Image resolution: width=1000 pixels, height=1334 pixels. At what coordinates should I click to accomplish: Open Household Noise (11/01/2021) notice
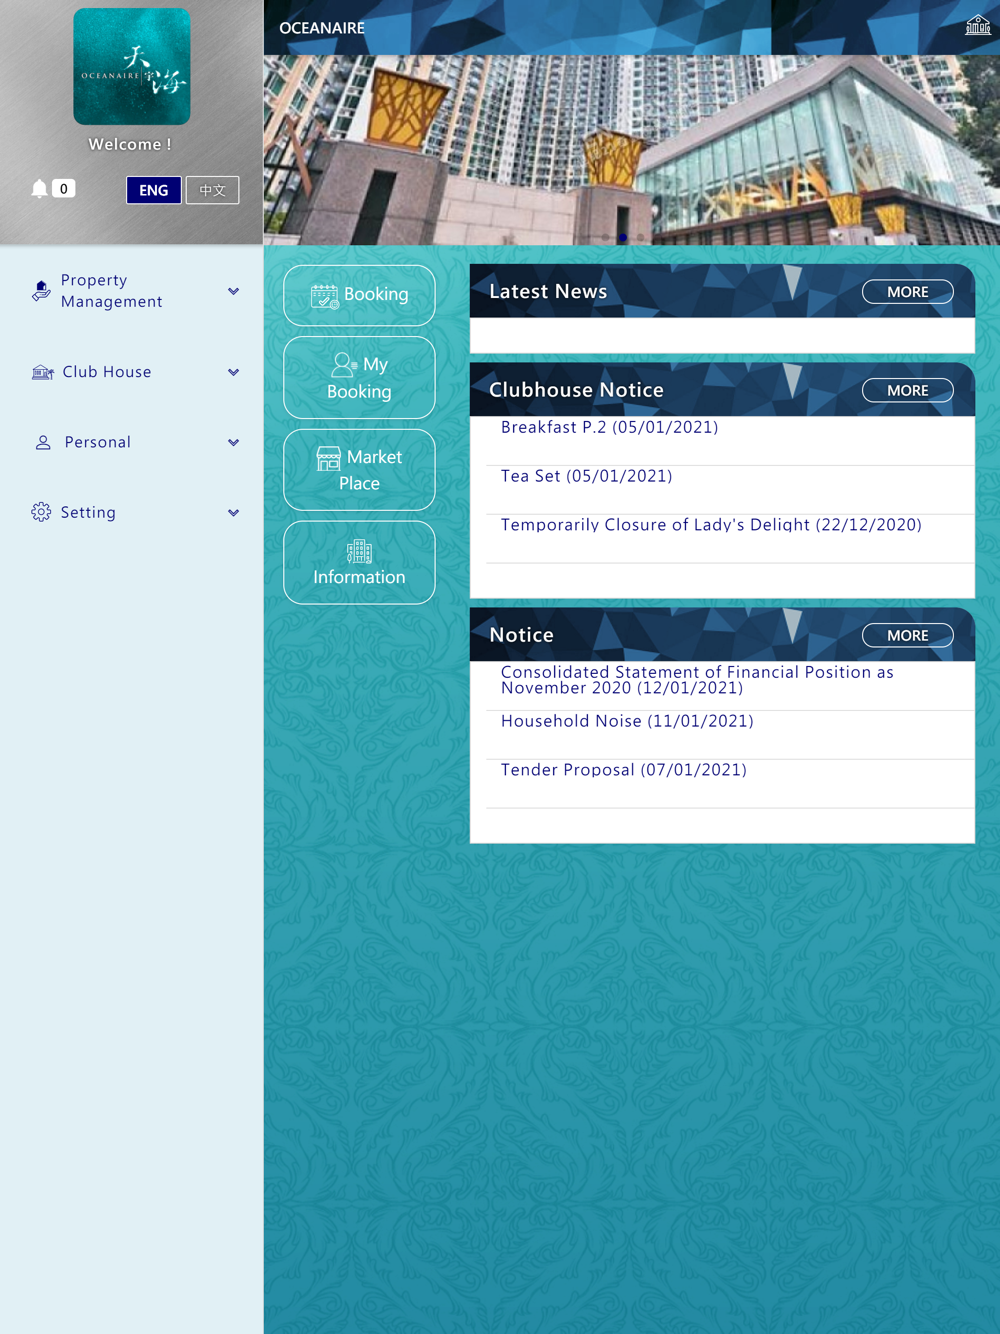(627, 721)
